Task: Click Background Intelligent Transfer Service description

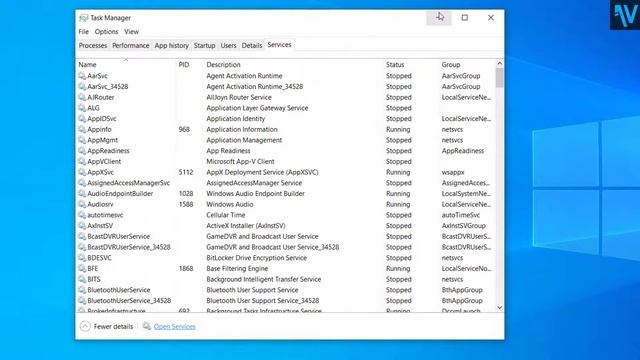Action: pyautogui.click(x=264, y=279)
